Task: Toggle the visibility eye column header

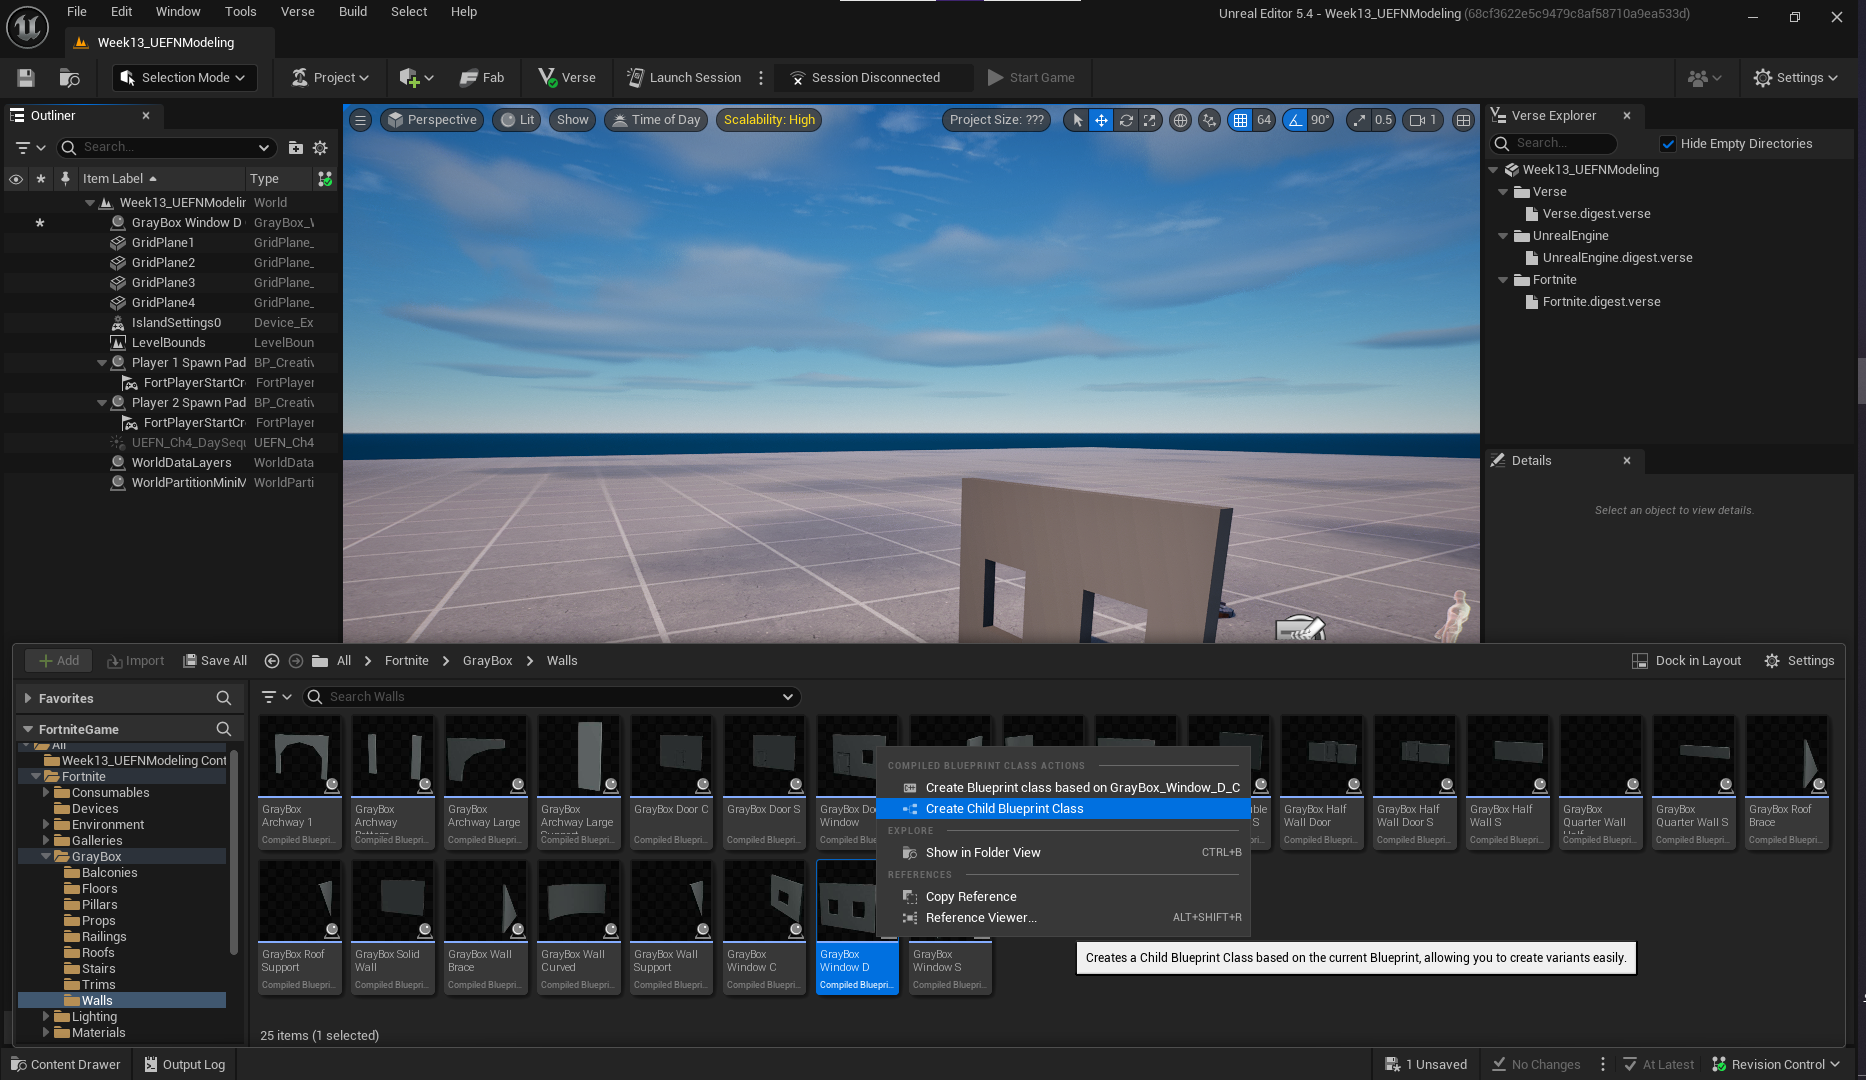Action: tap(16, 179)
